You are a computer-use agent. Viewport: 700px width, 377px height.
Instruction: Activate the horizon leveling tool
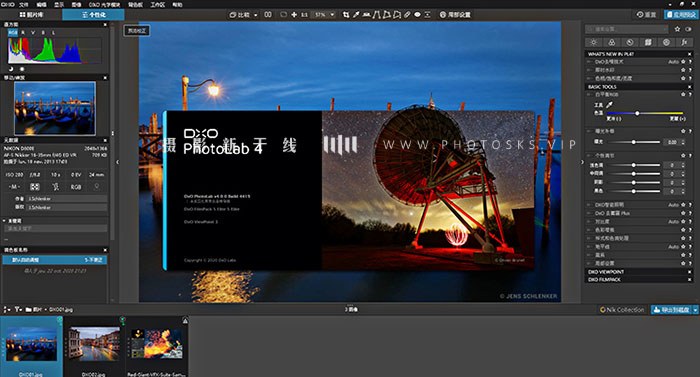click(x=367, y=15)
